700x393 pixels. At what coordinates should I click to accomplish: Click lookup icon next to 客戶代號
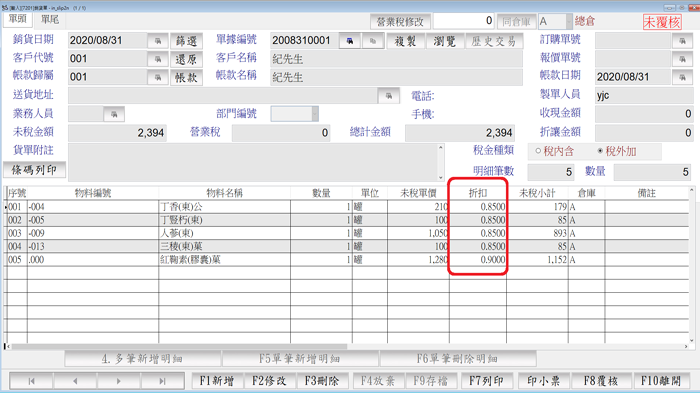158,59
